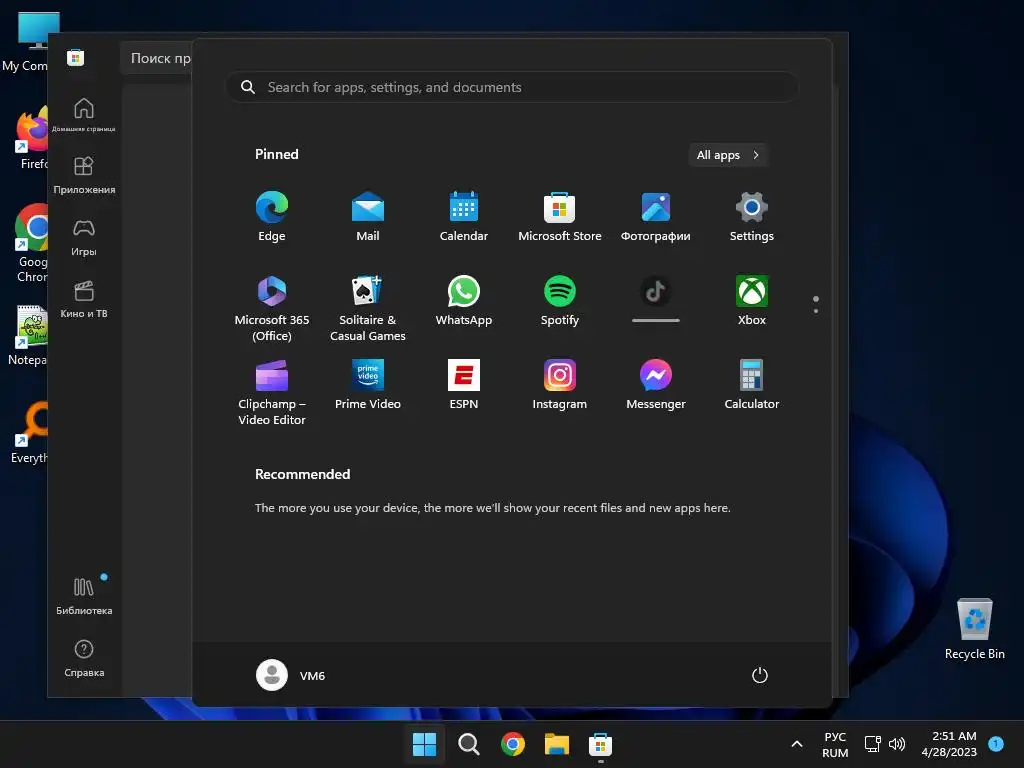Open notification badge in tray

coord(996,743)
